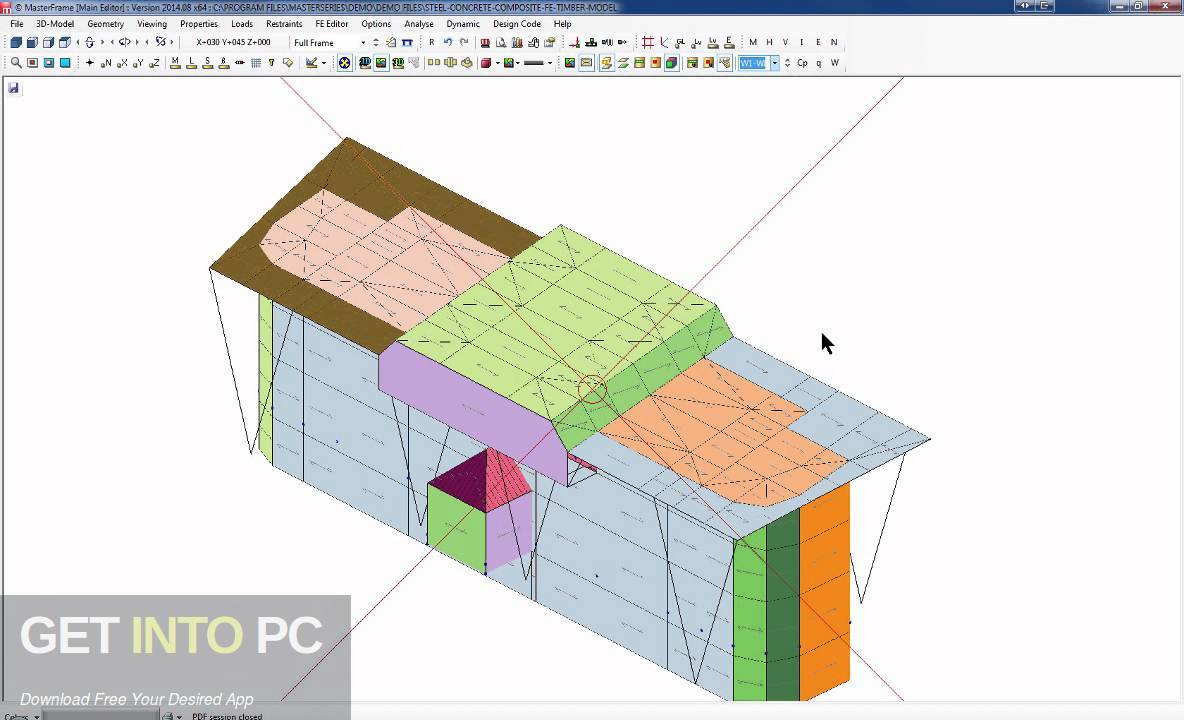Click the yellow star circle icon

(x=344, y=63)
